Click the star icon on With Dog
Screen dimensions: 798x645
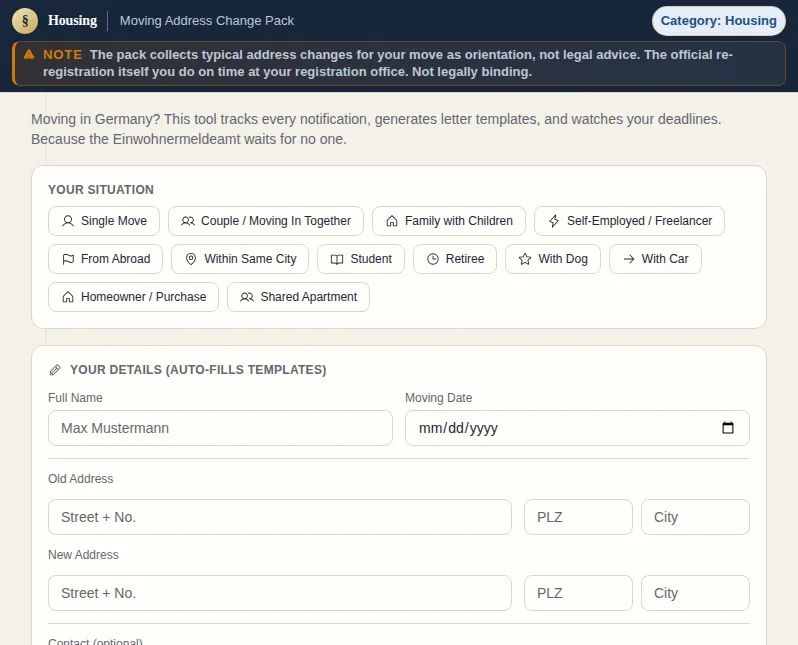point(525,259)
